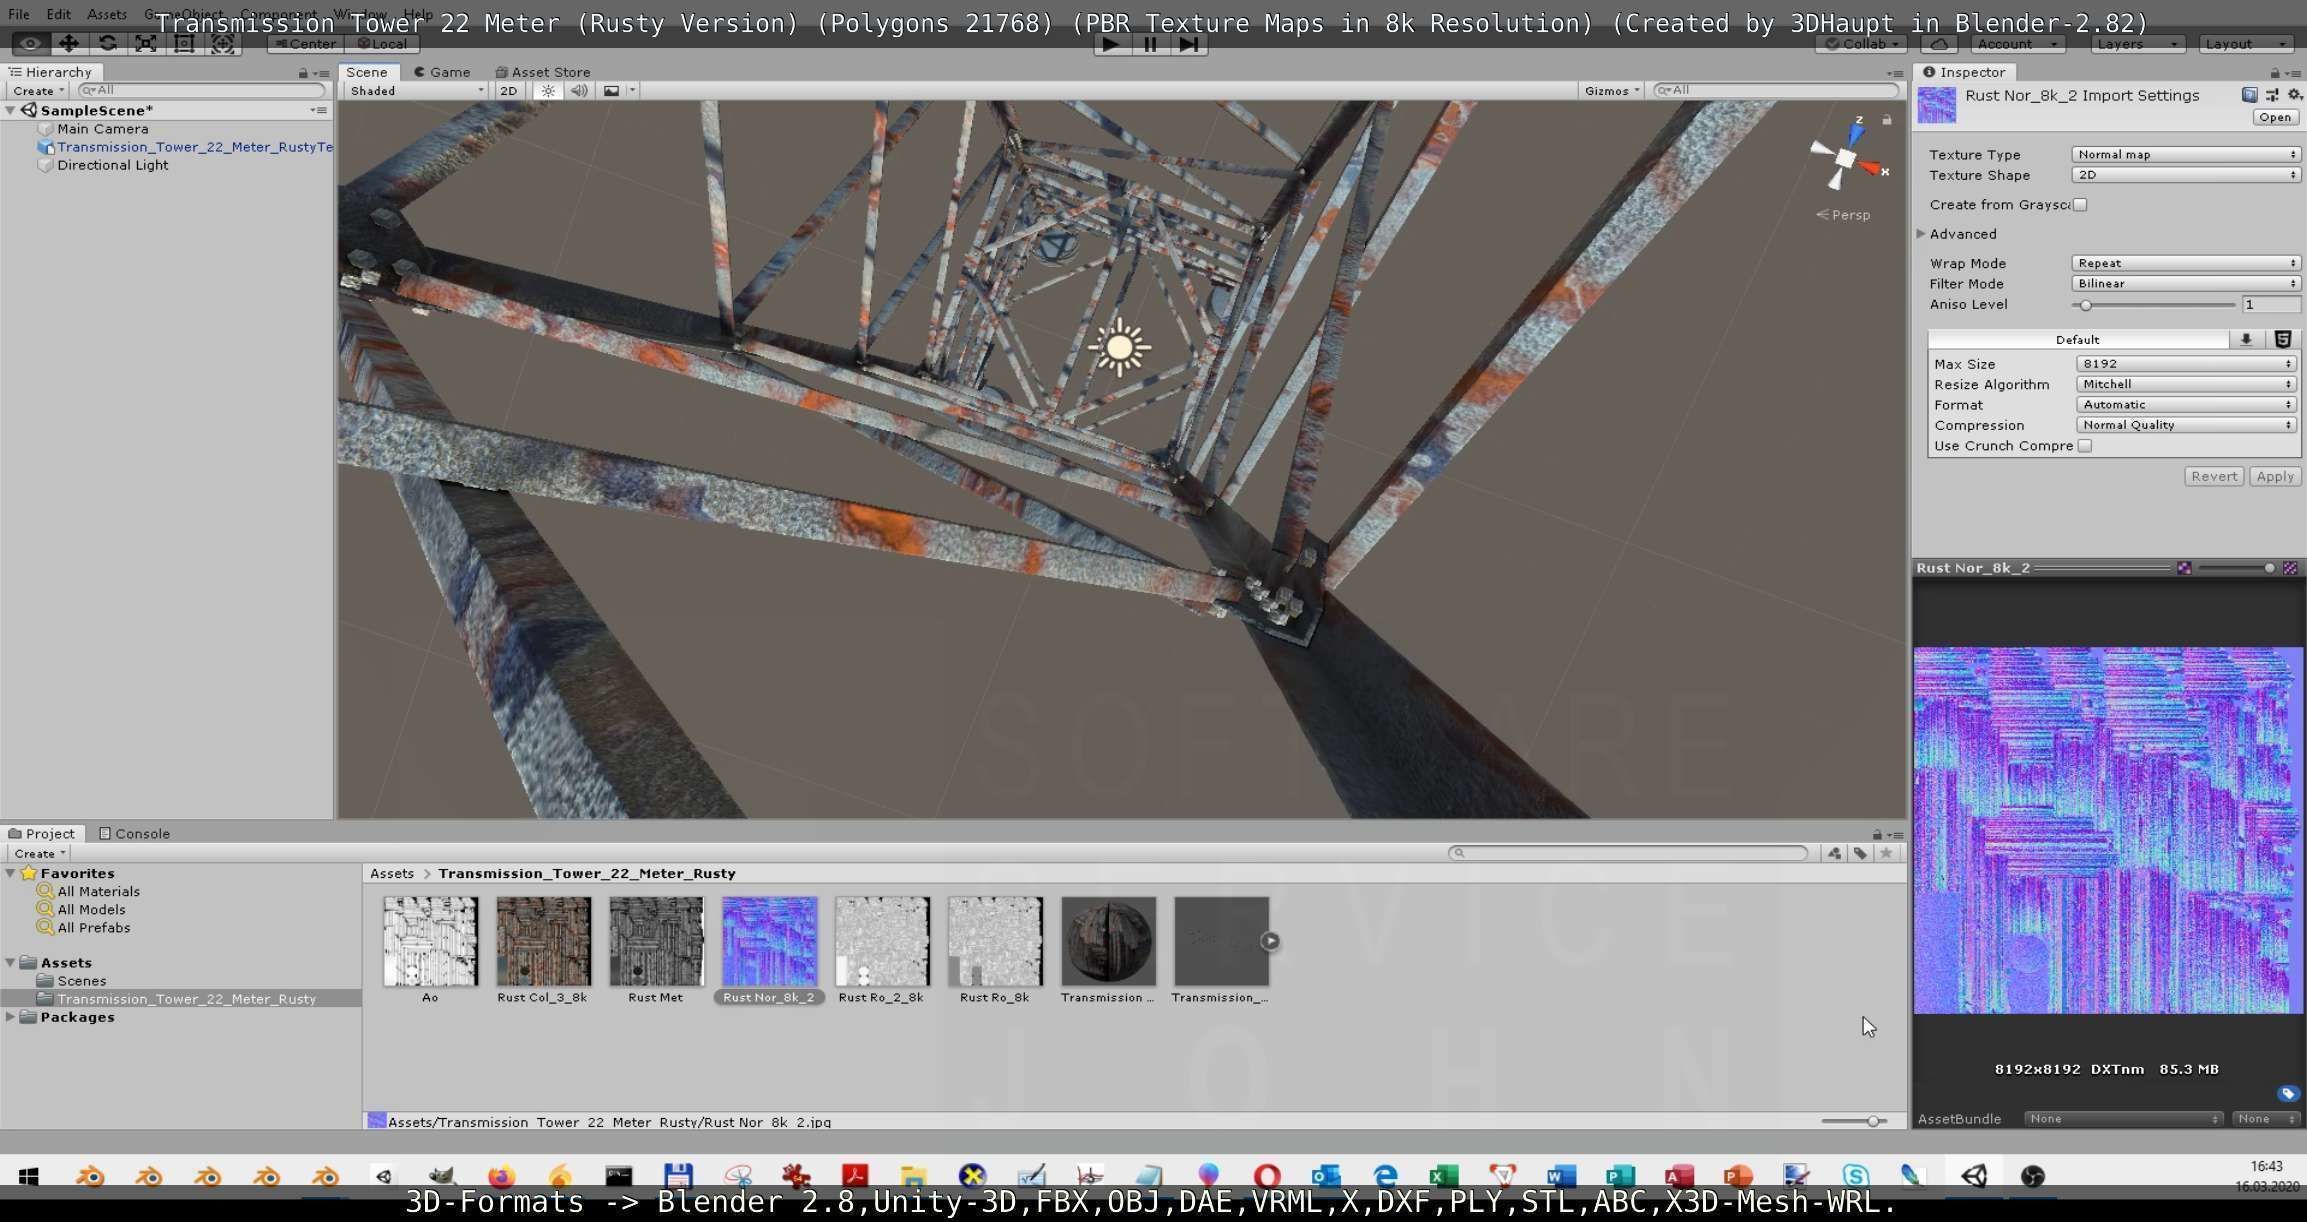Open the Edit menu
Image resolution: width=2307 pixels, height=1222 pixels.
(x=58, y=14)
